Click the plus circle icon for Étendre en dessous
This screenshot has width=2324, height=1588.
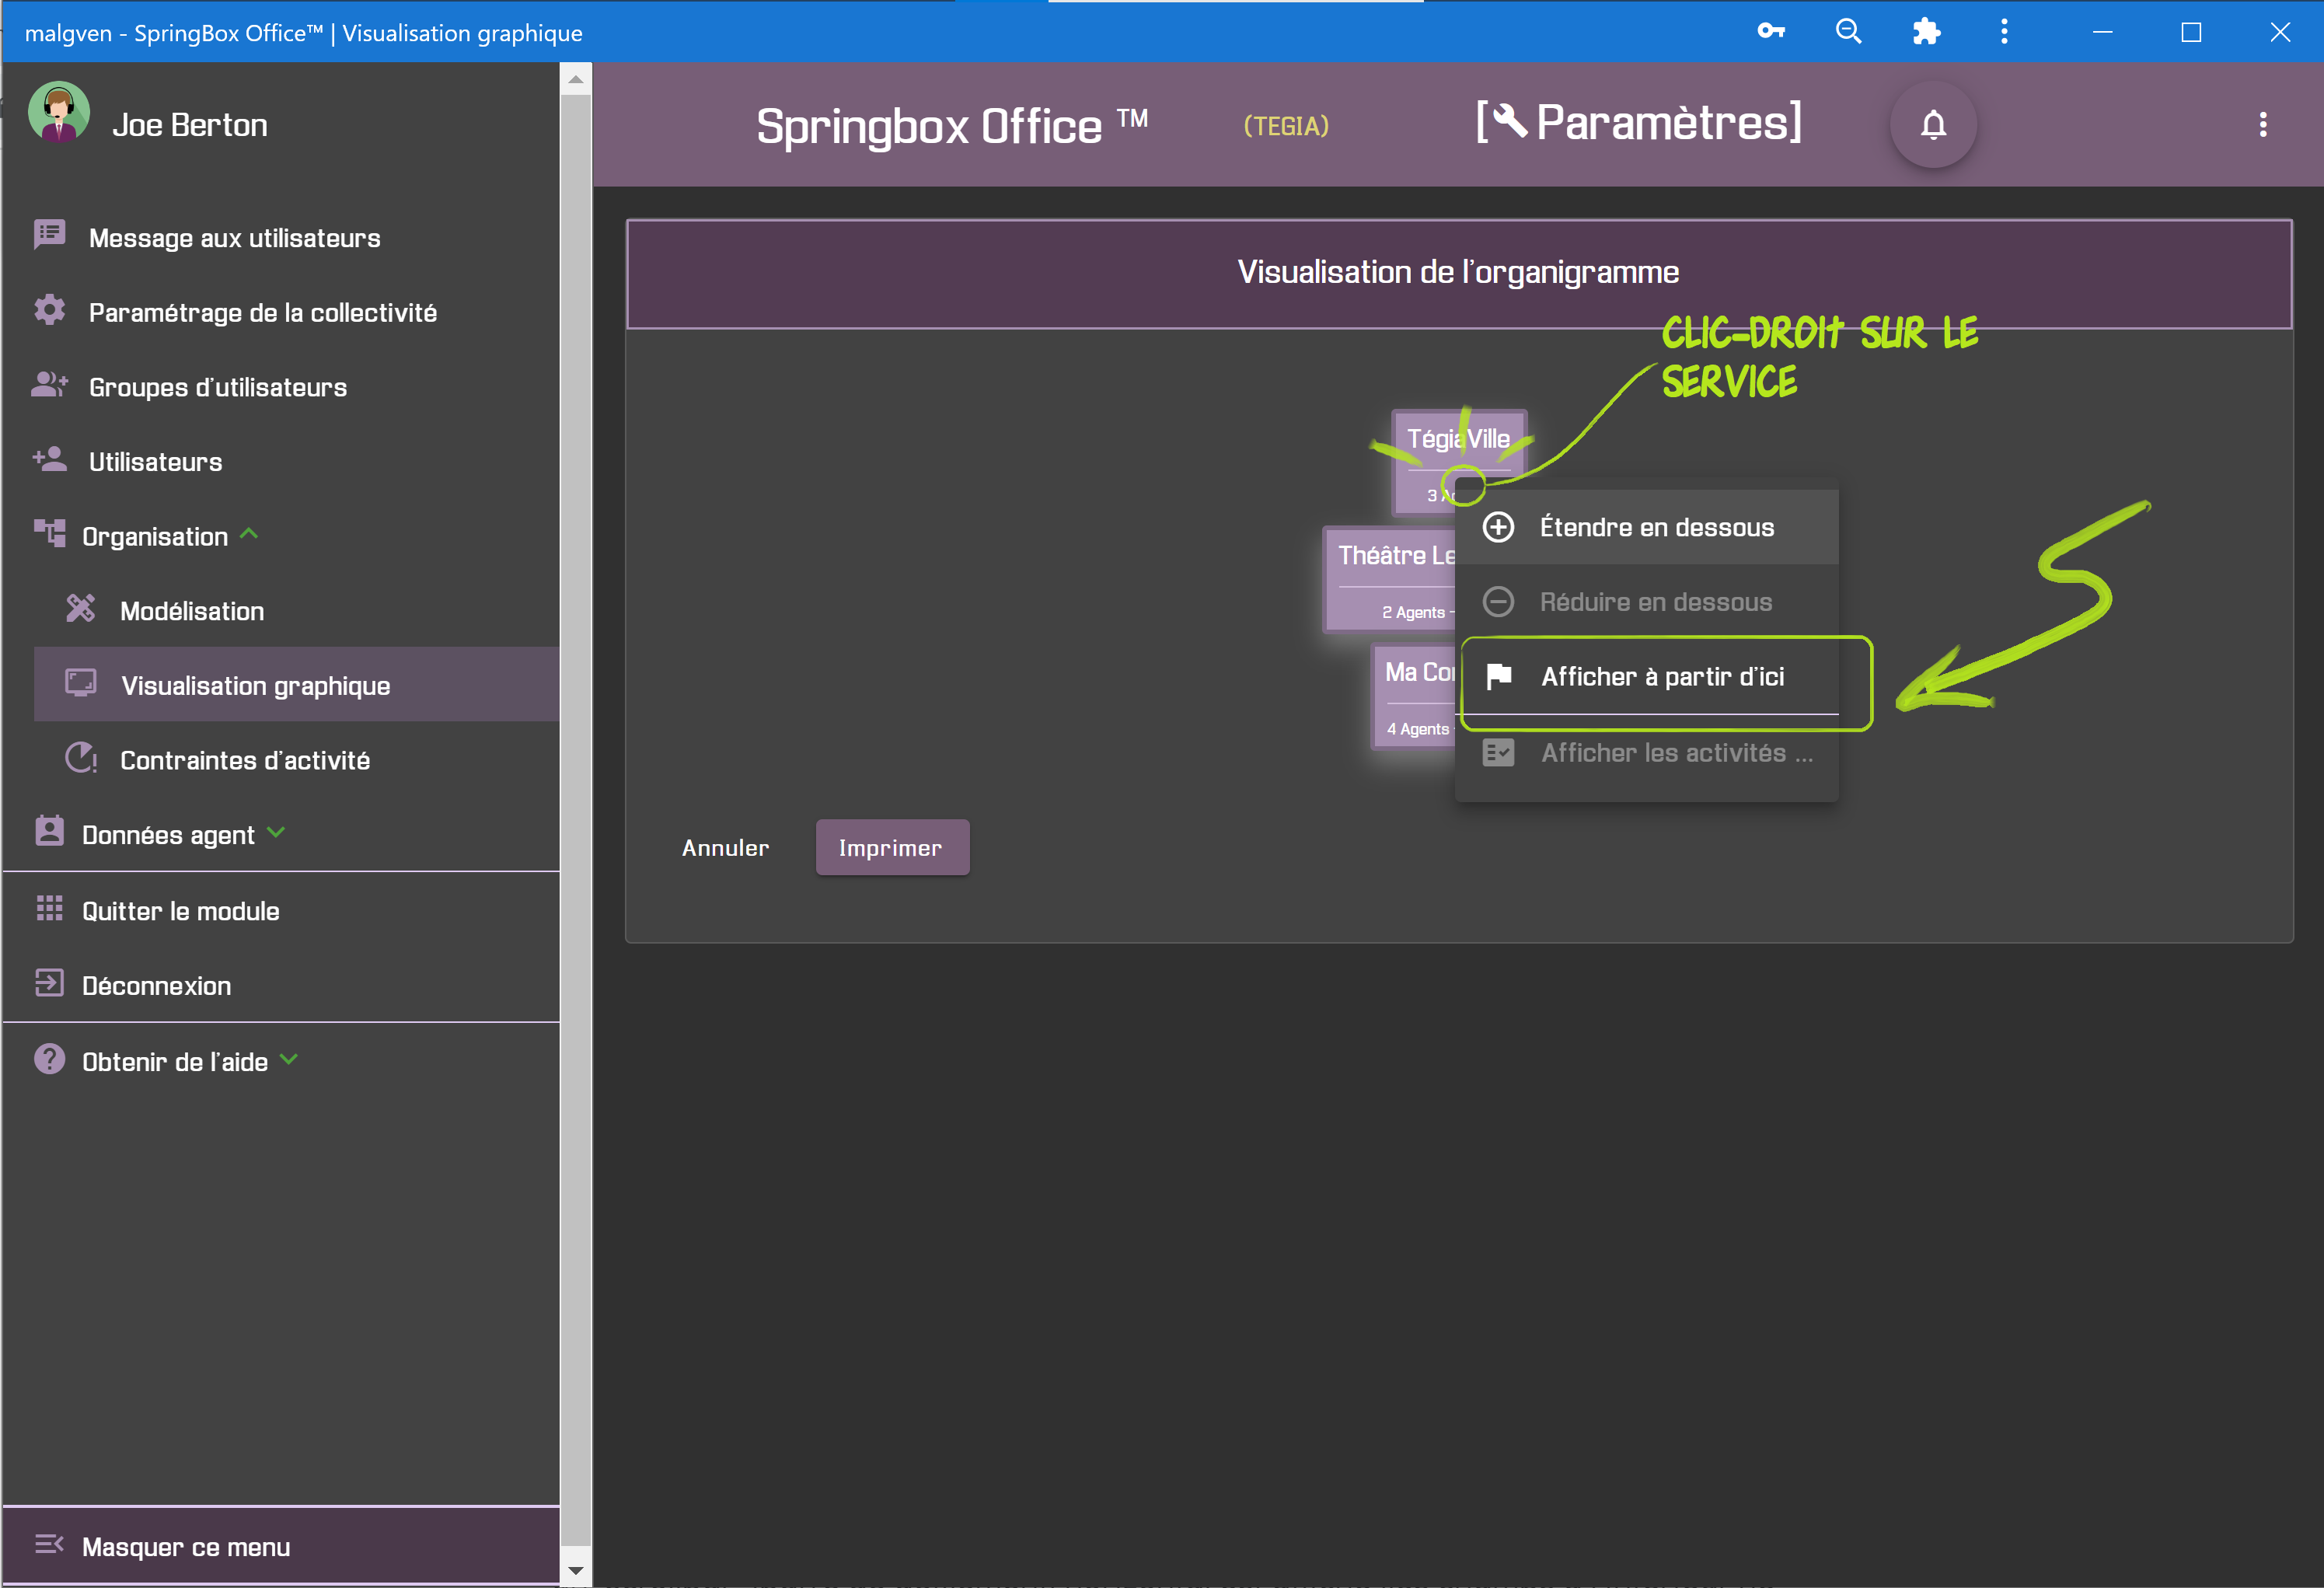(1498, 527)
